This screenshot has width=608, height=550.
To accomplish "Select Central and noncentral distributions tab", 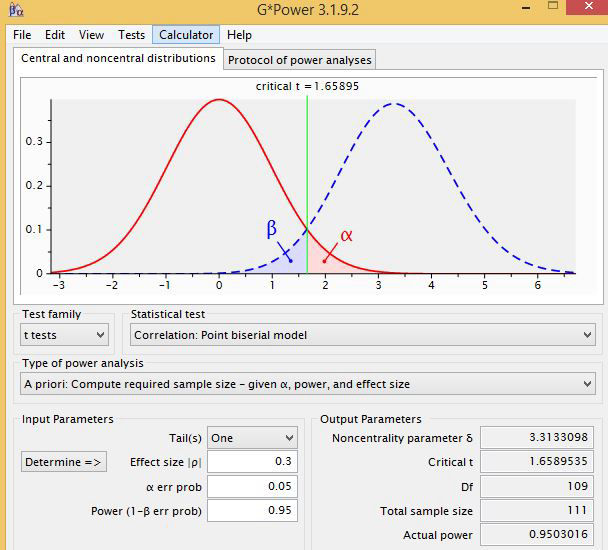I will point(118,59).
